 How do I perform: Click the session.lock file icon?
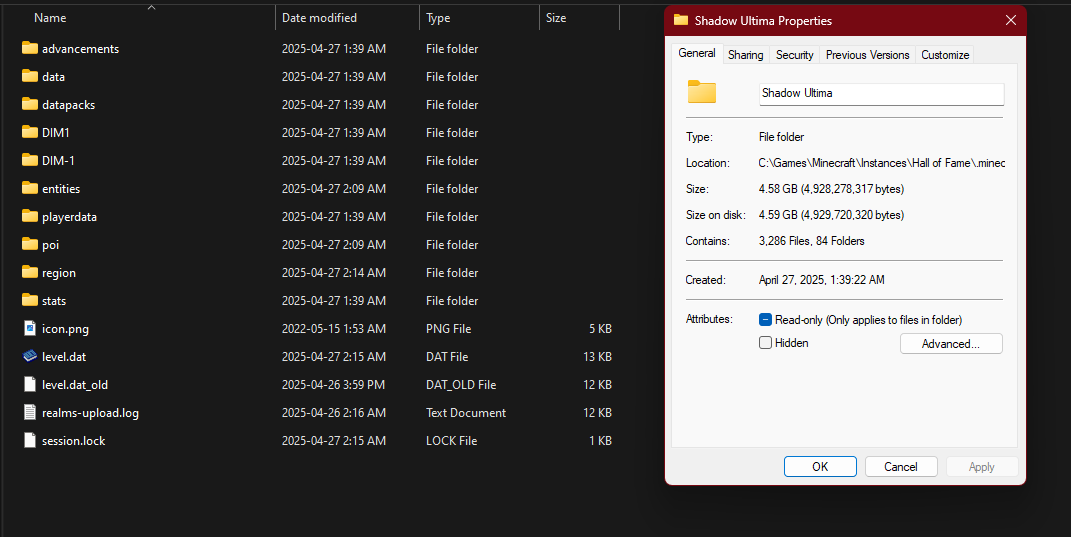(29, 440)
